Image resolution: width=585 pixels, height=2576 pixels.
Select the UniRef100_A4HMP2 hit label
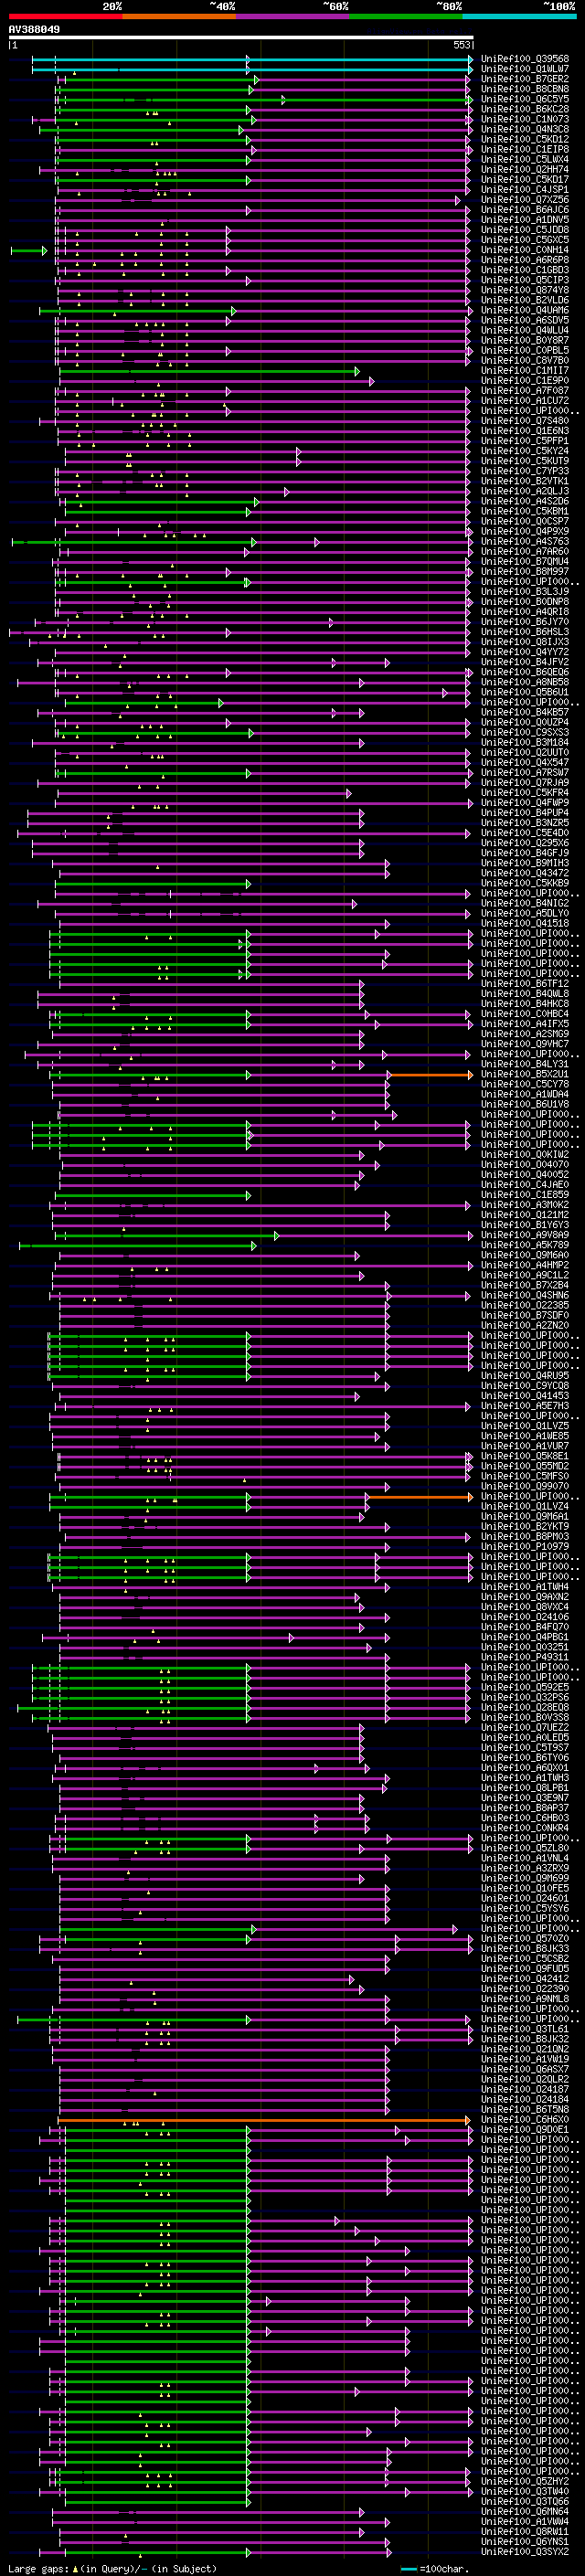(x=524, y=1266)
